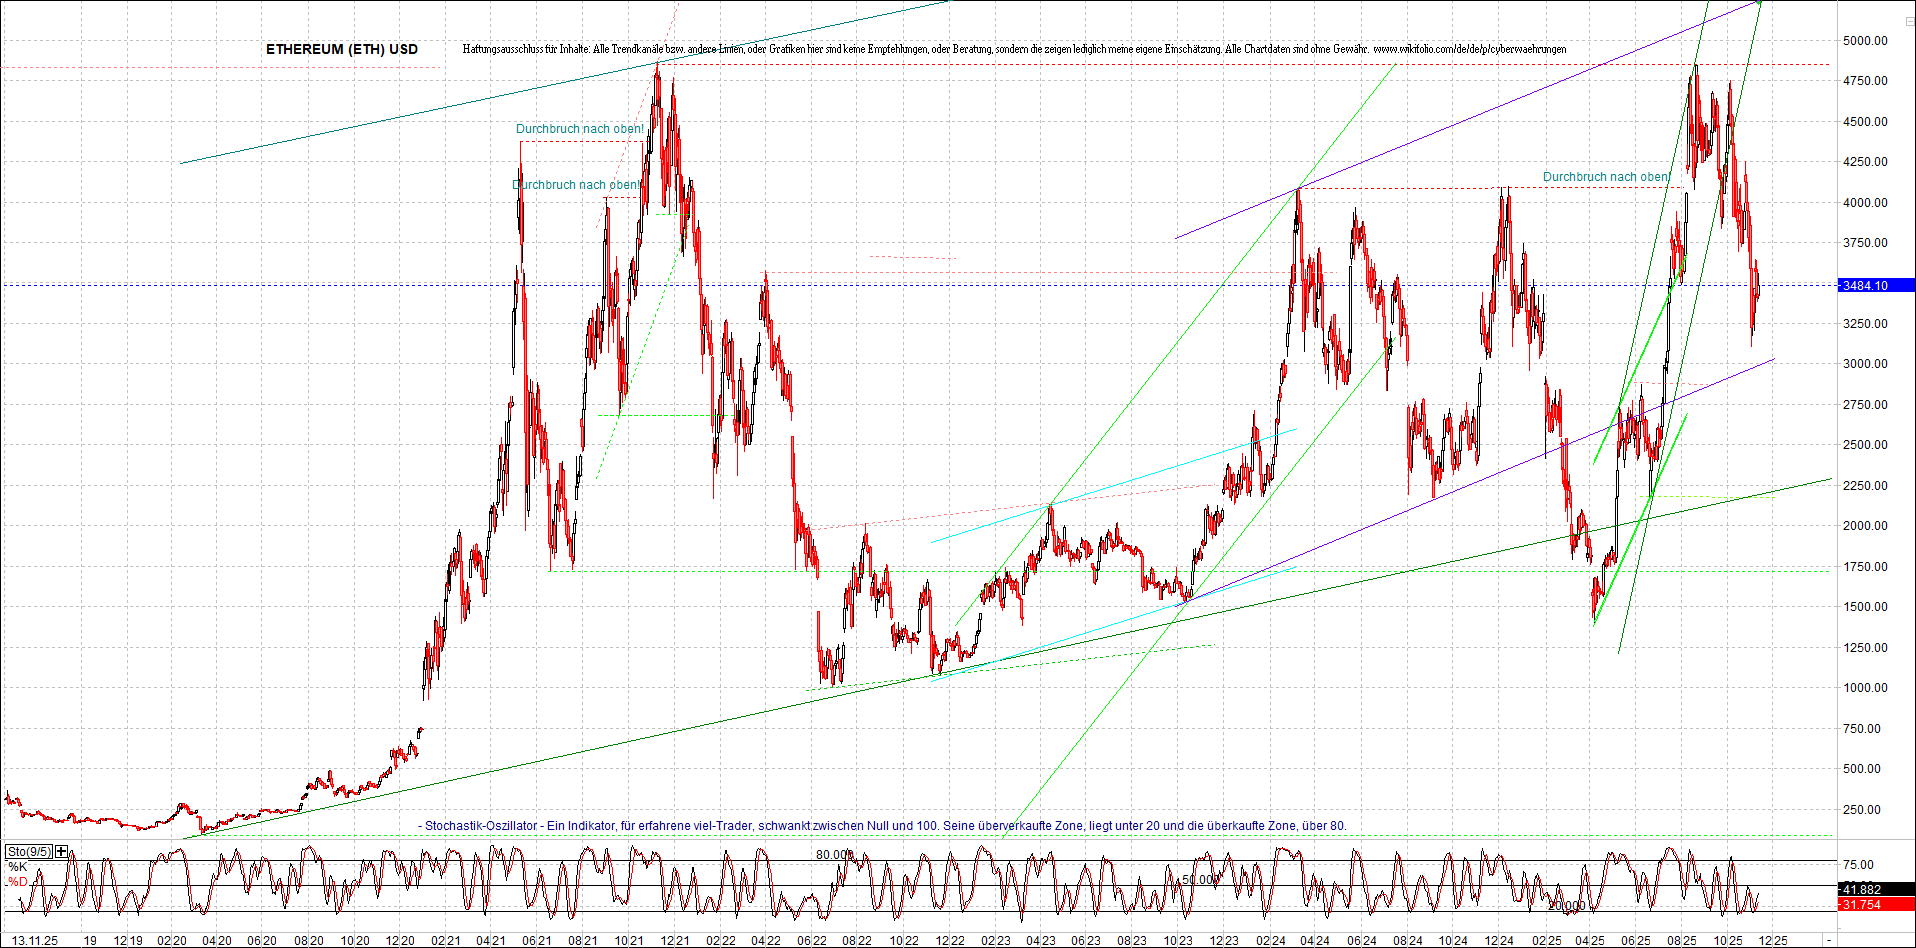
Task: Click the 2000.00 price axis label
Action: coord(1865,526)
